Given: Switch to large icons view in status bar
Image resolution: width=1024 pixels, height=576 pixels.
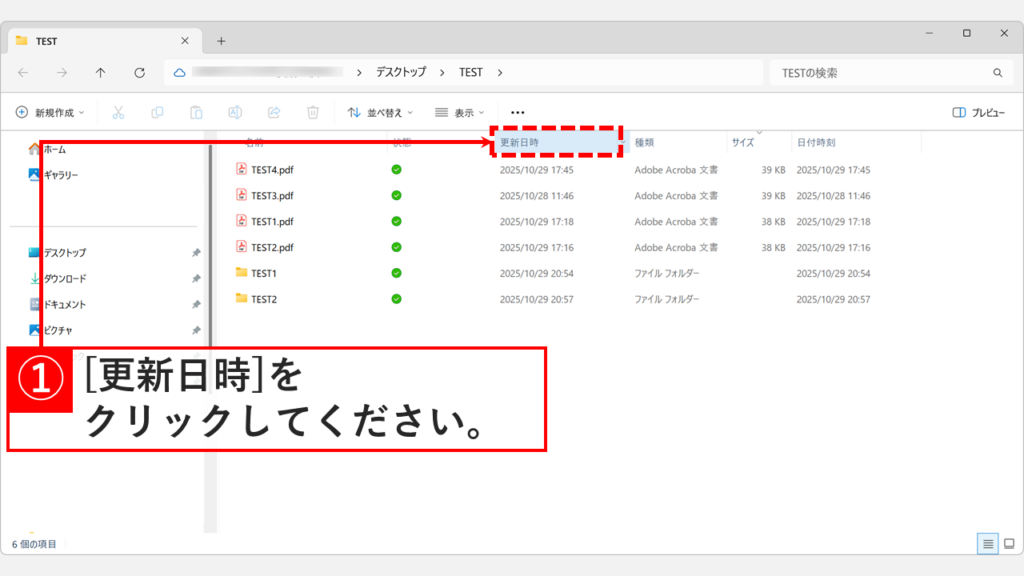Looking at the screenshot, I should click(1008, 544).
